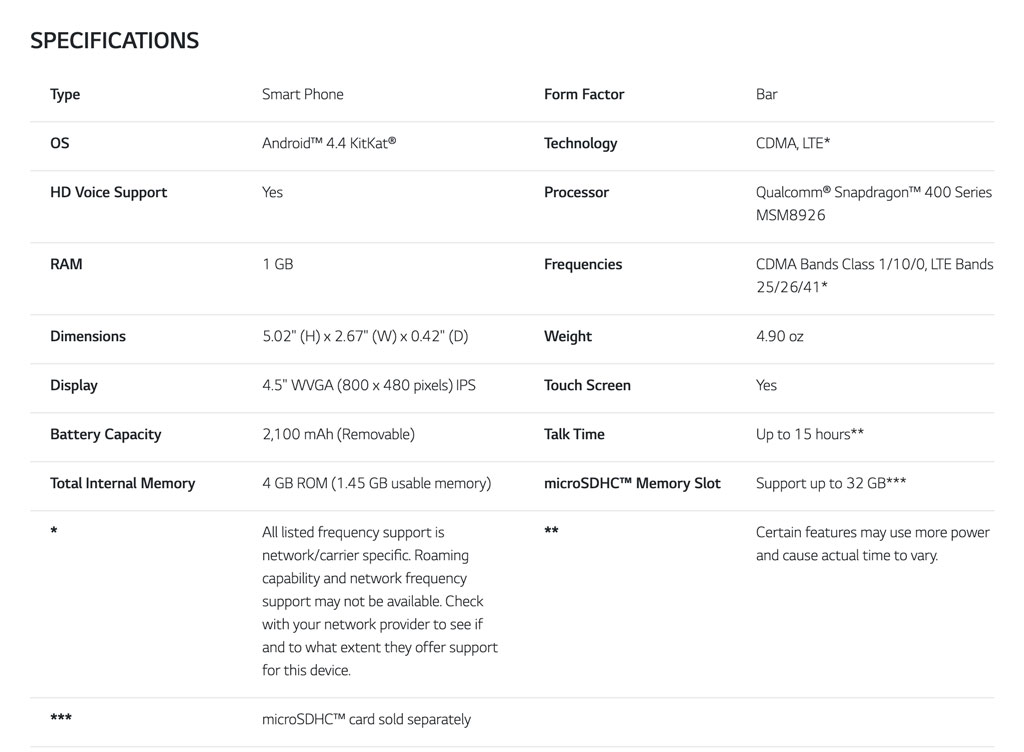The width and height of the screenshot is (1024, 752).
Task: Click the Form Factor label
Action: [x=584, y=95]
